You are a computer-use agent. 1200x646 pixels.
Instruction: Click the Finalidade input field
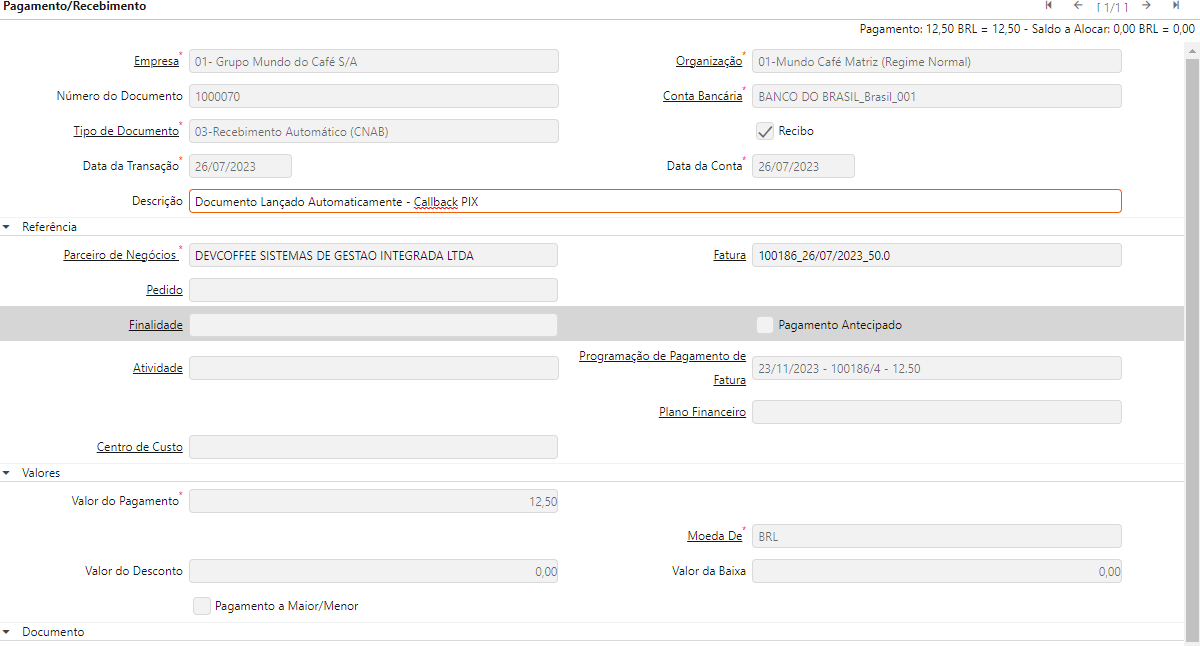(373, 325)
